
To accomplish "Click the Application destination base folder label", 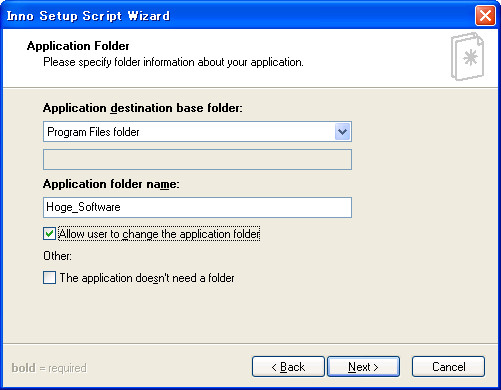I will [143, 108].
